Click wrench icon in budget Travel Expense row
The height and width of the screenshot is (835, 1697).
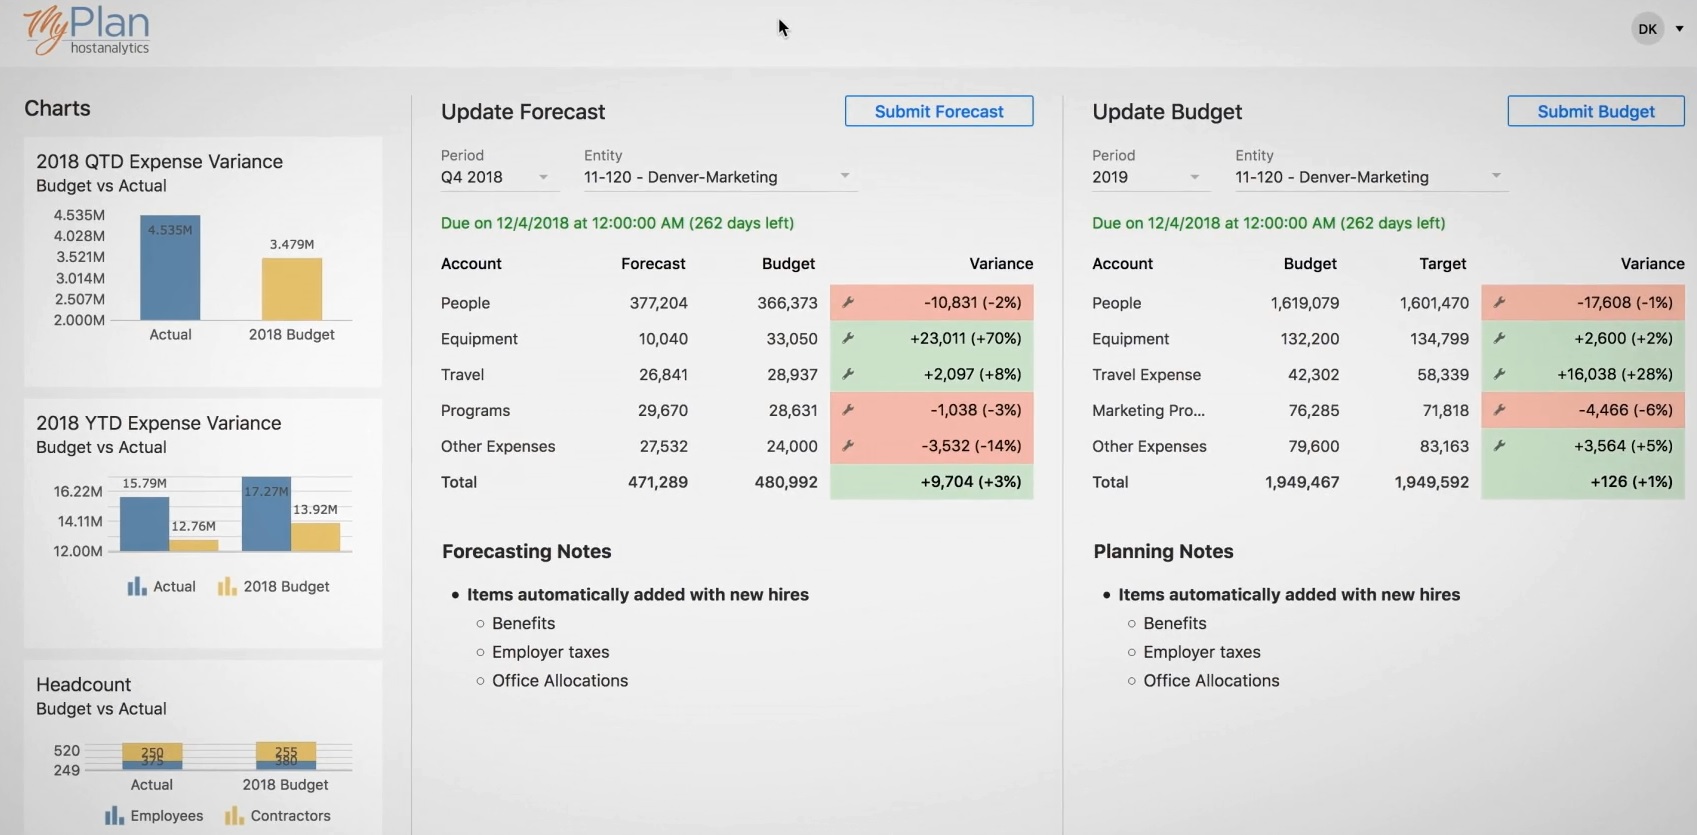[1499, 374]
